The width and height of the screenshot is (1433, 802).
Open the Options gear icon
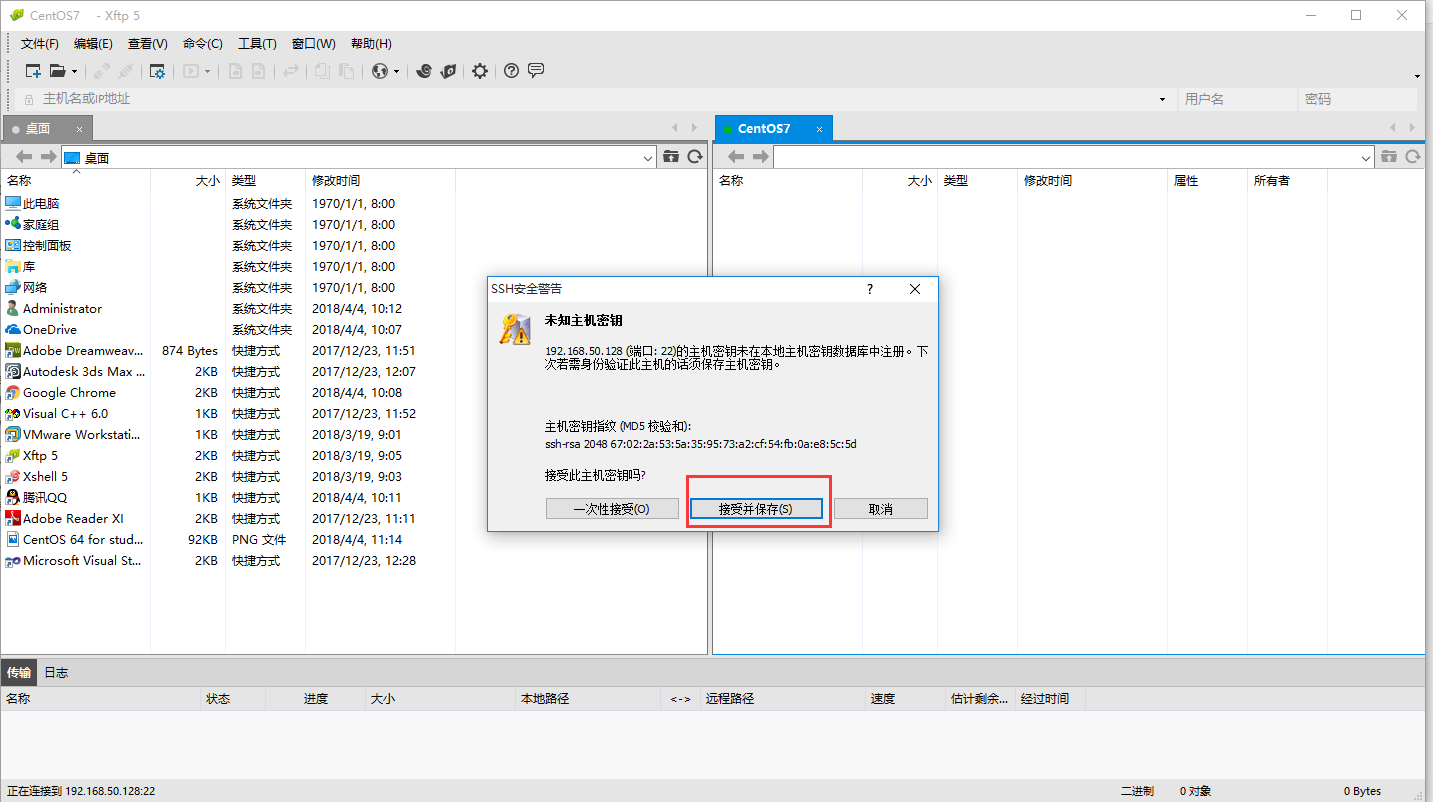(x=480, y=71)
